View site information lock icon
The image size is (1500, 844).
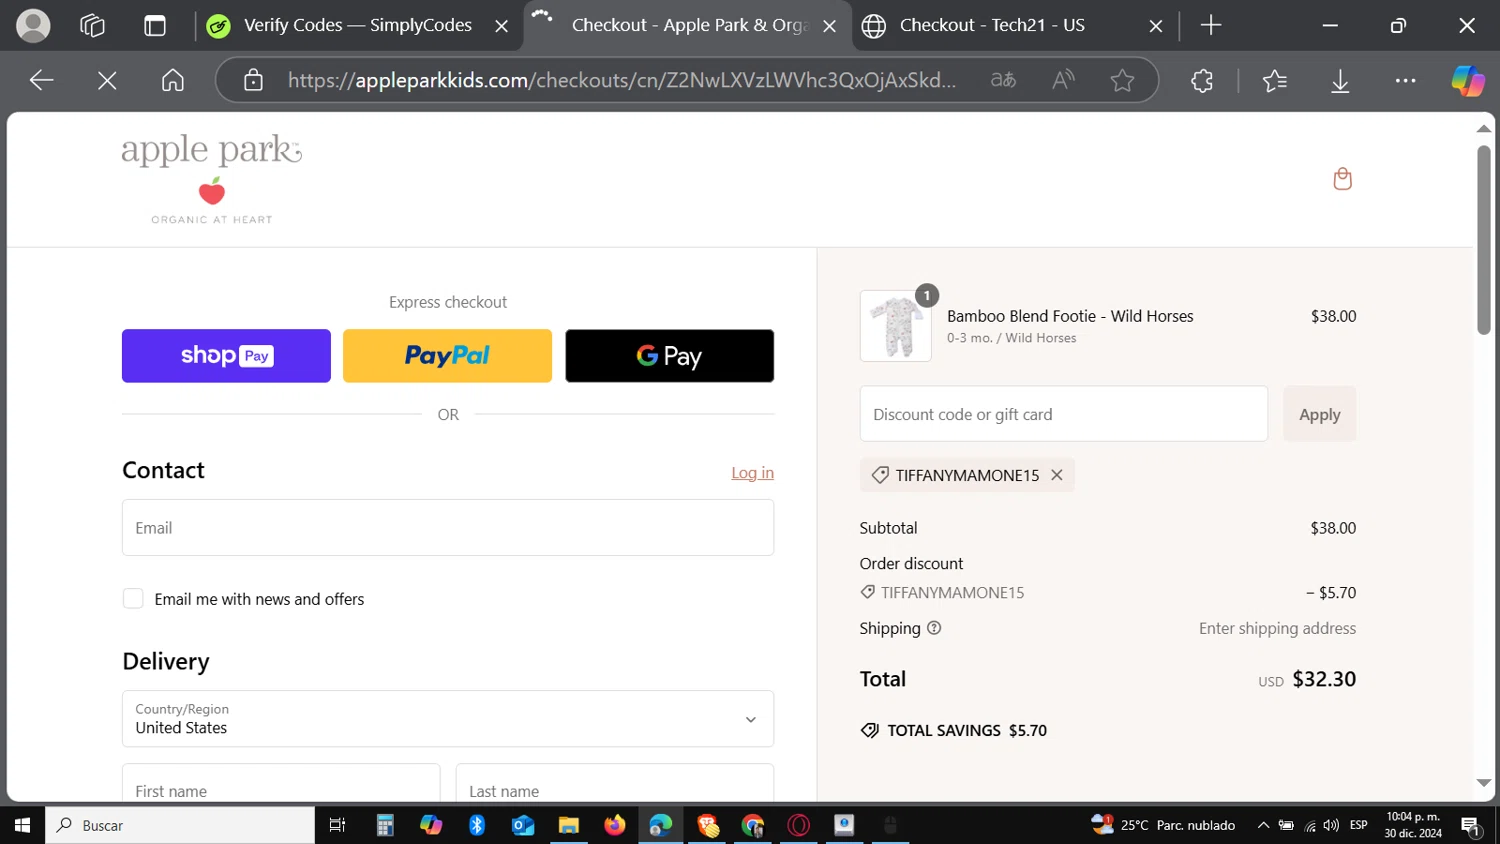(253, 80)
